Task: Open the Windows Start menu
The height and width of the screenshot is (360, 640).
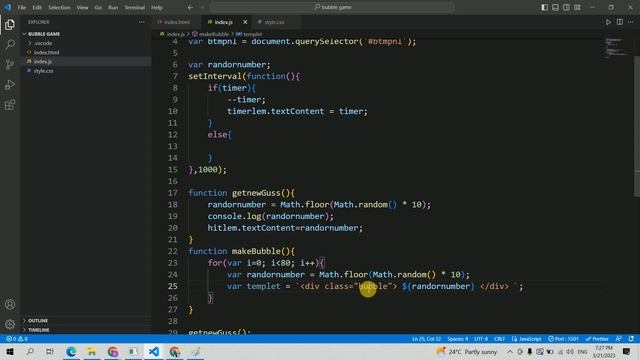Action: click(10, 351)
